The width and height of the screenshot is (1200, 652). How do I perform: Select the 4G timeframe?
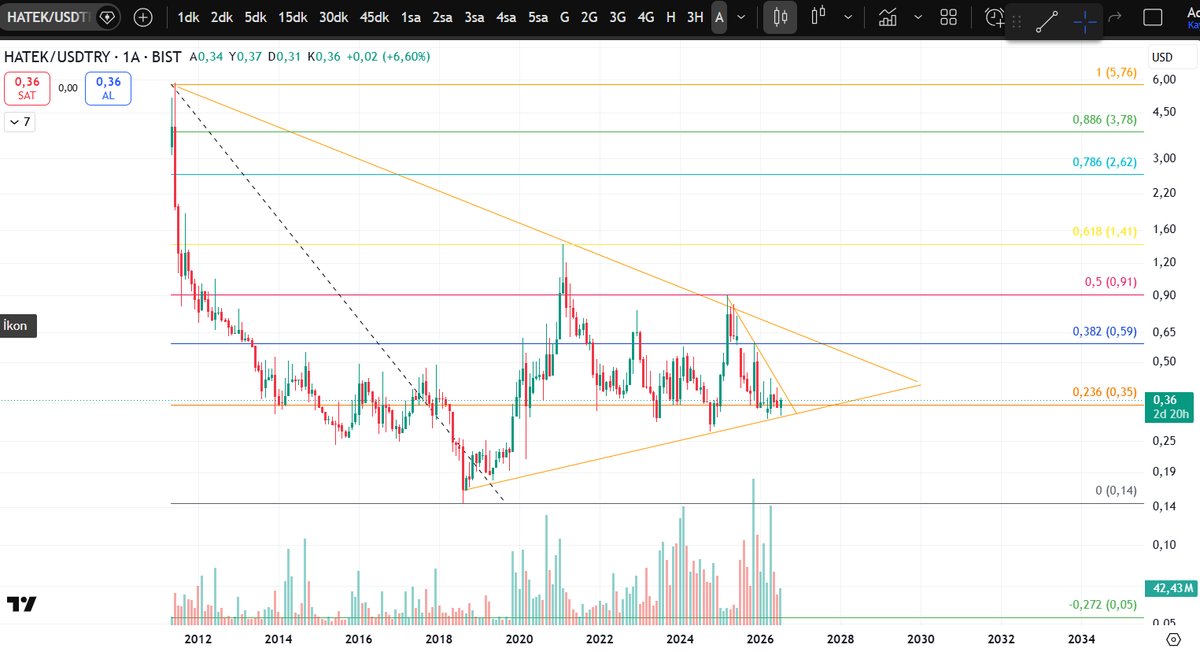[x=646, y=17]
